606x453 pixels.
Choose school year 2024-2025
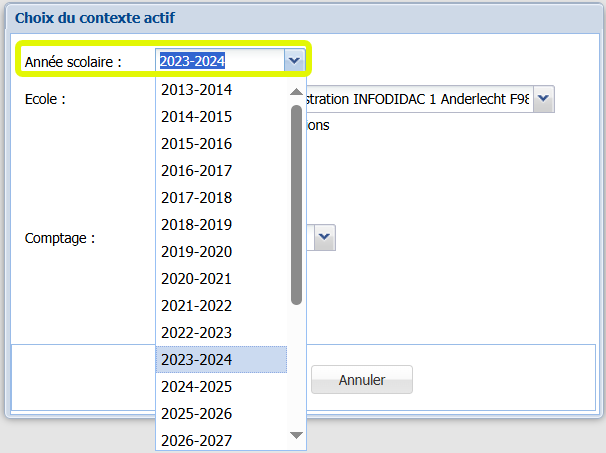point(197,386)
